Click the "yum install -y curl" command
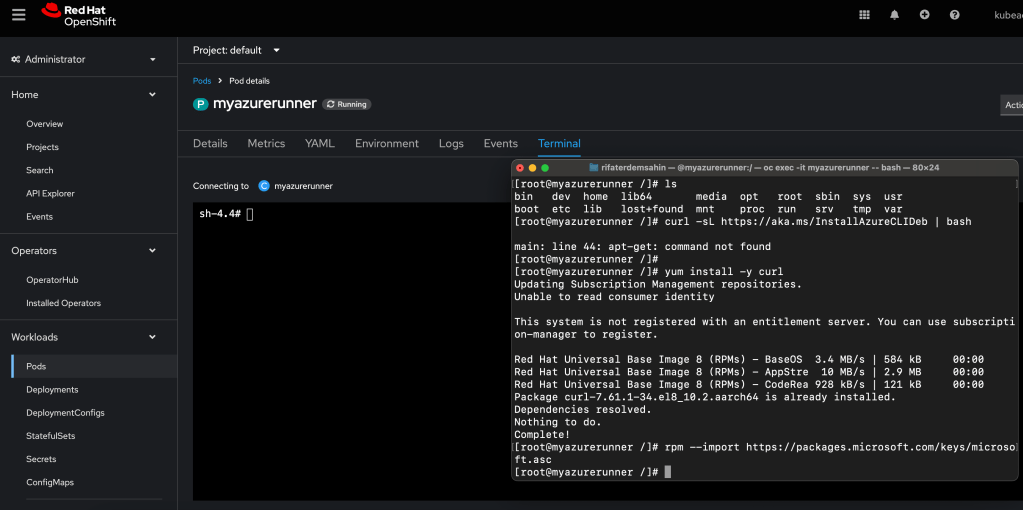Viewport: 1023px width, 510px height. point(724,272)
